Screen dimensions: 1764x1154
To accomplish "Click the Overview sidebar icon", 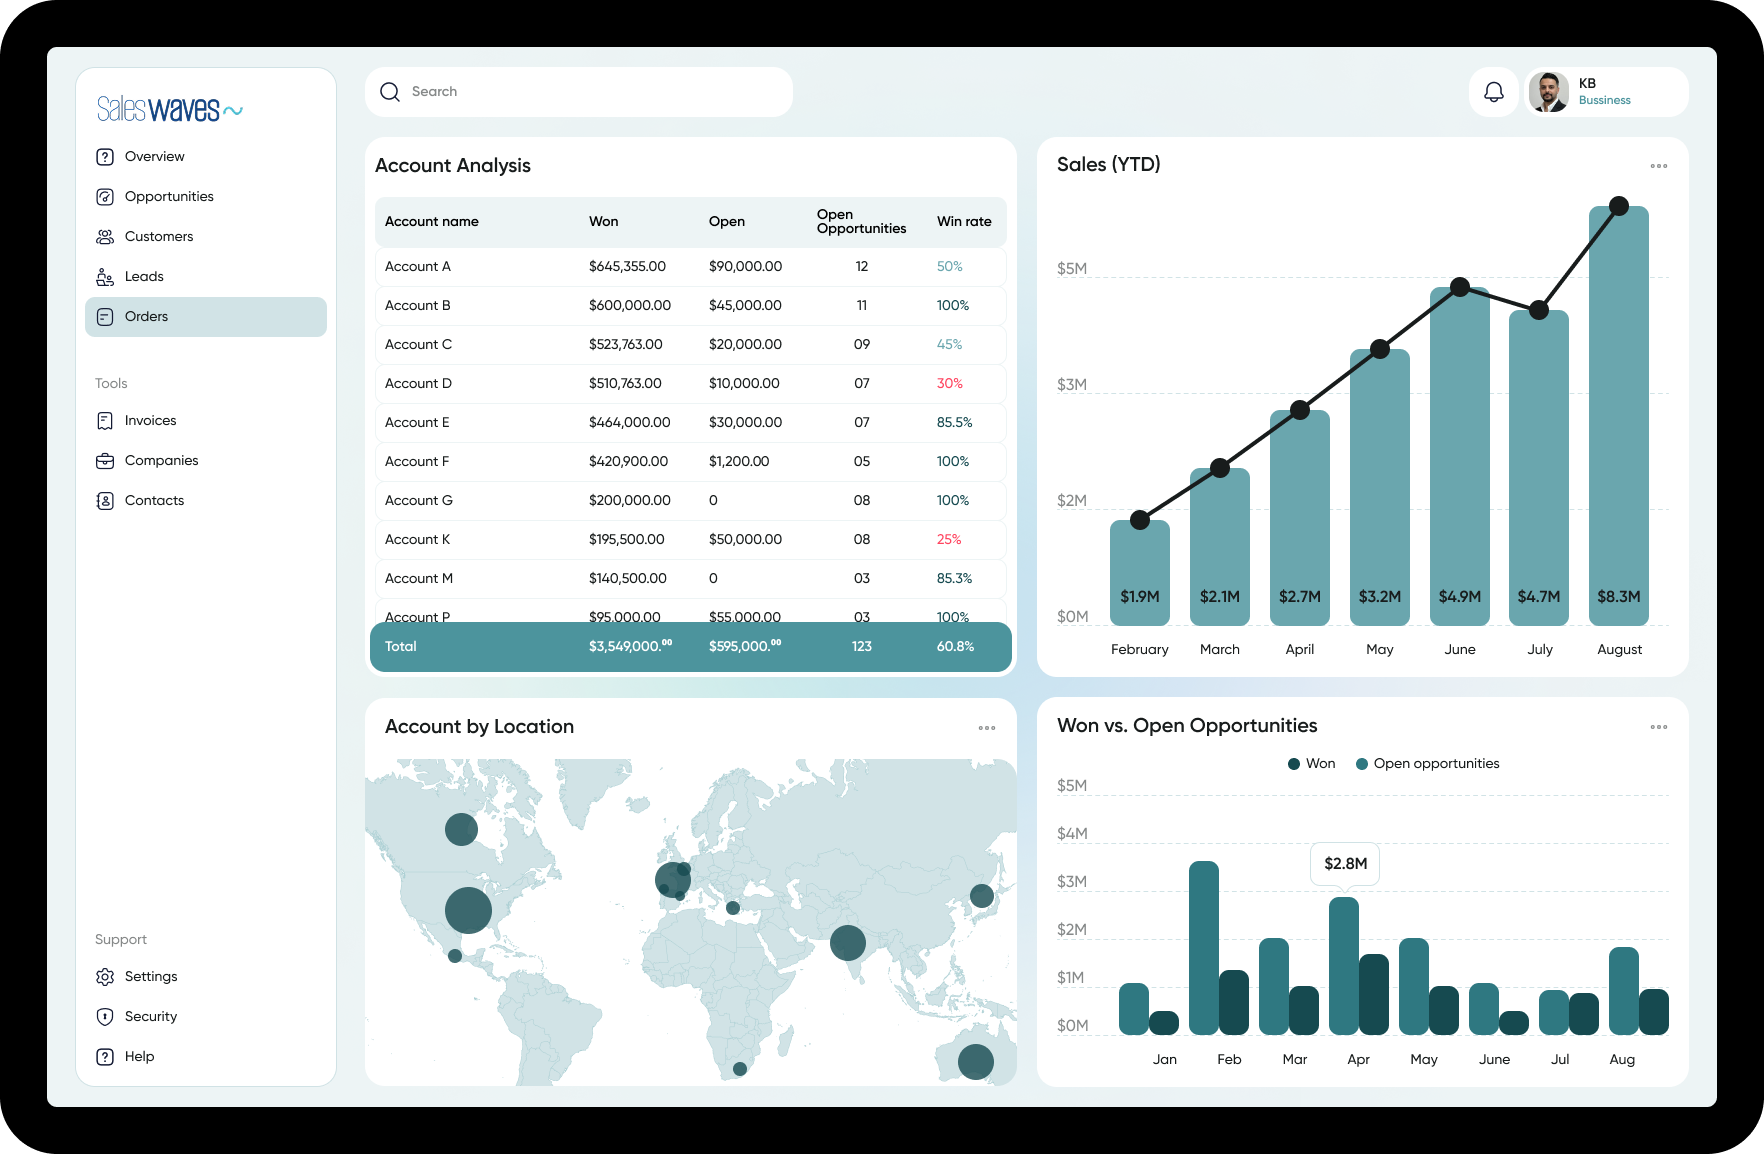I will click(x=105, y=157).
